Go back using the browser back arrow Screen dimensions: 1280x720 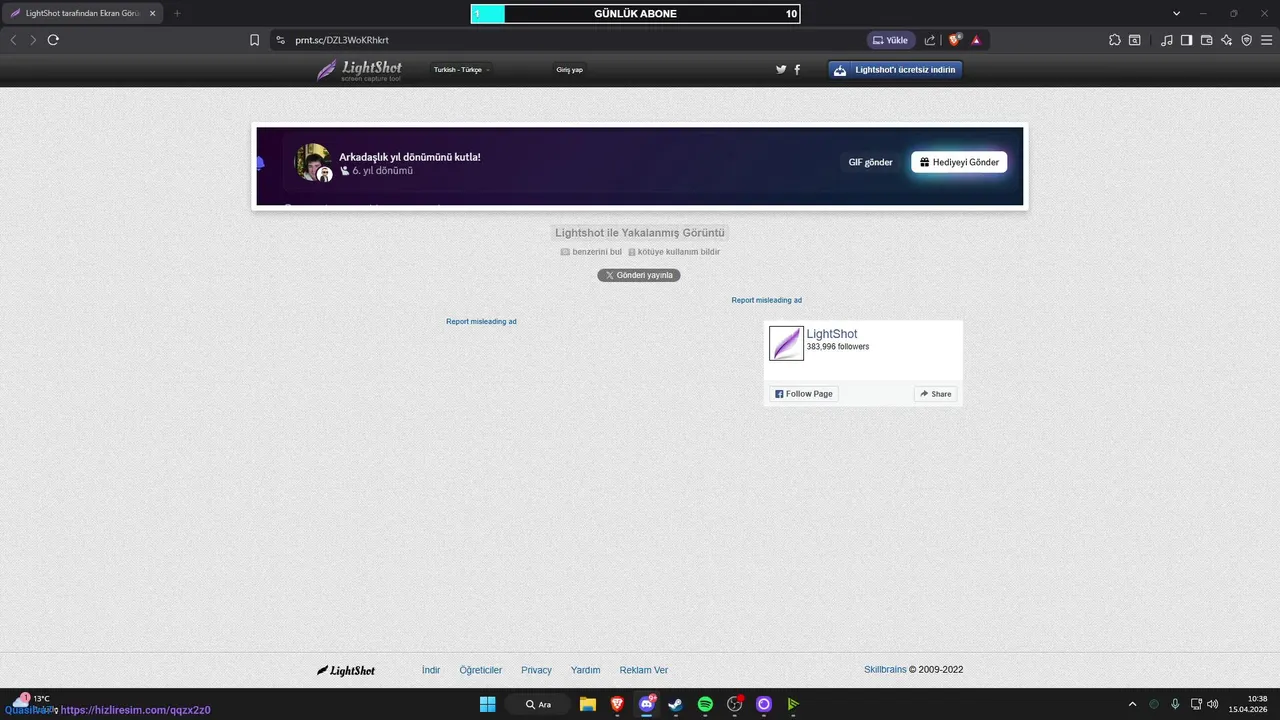click(13, 40)
